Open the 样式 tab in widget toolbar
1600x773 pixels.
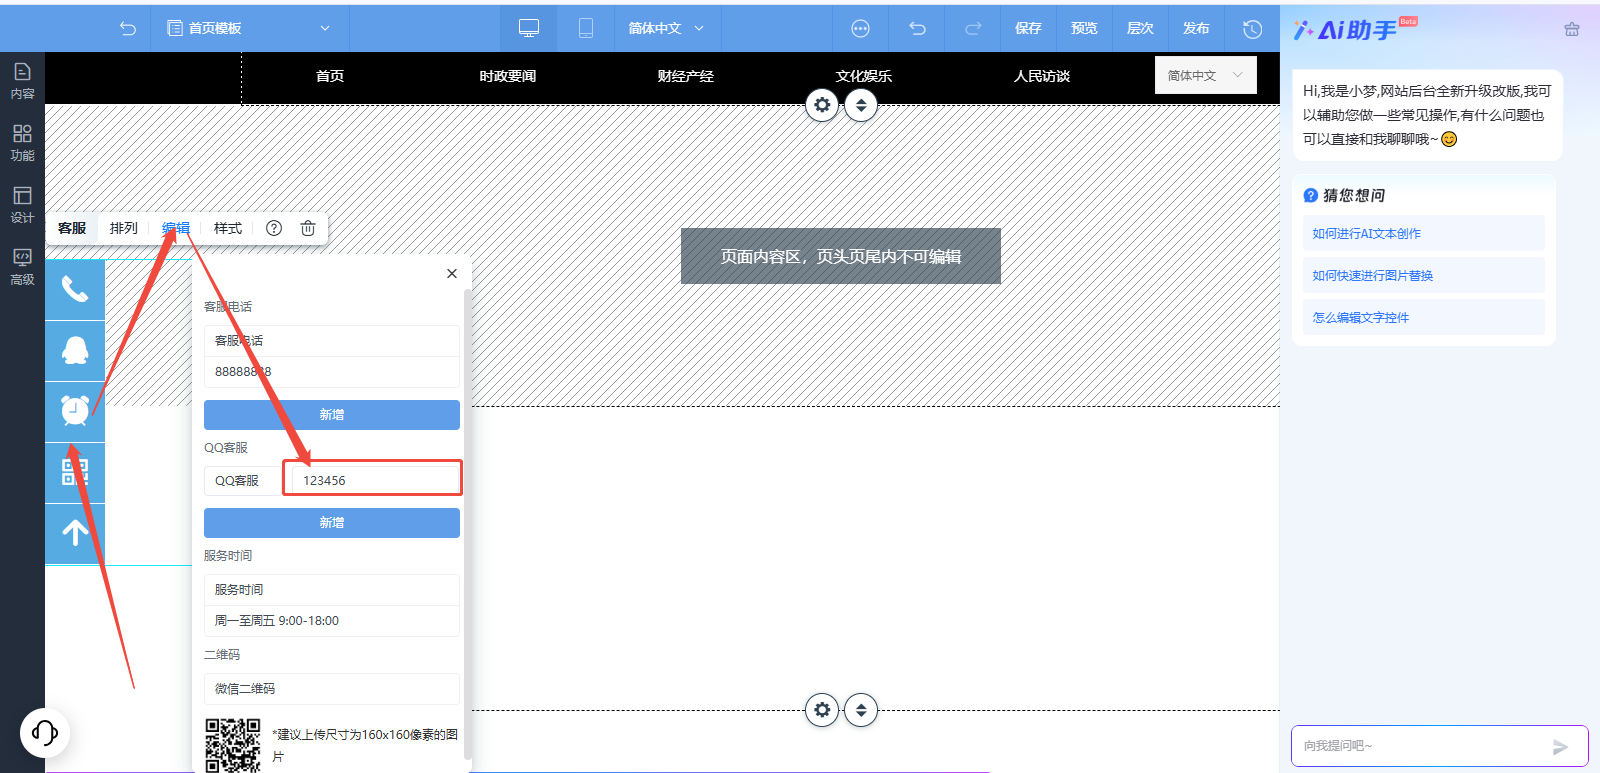coord(228,228)
